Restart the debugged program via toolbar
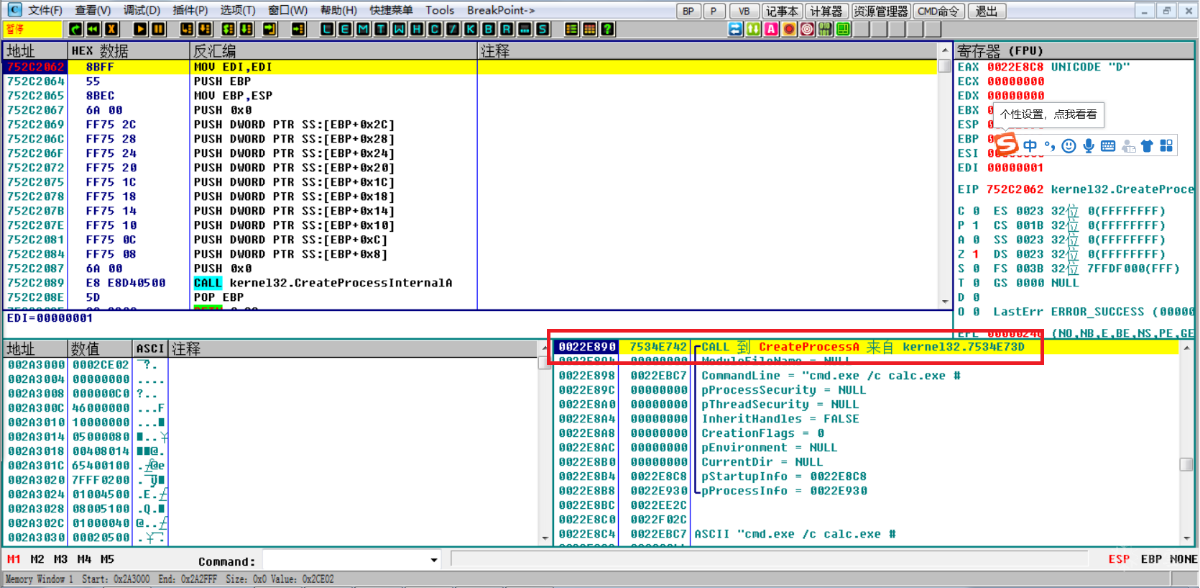Image resolution: width=1200 pixels, height=588 pixels. pyautogui.click(x=92, y=29)
